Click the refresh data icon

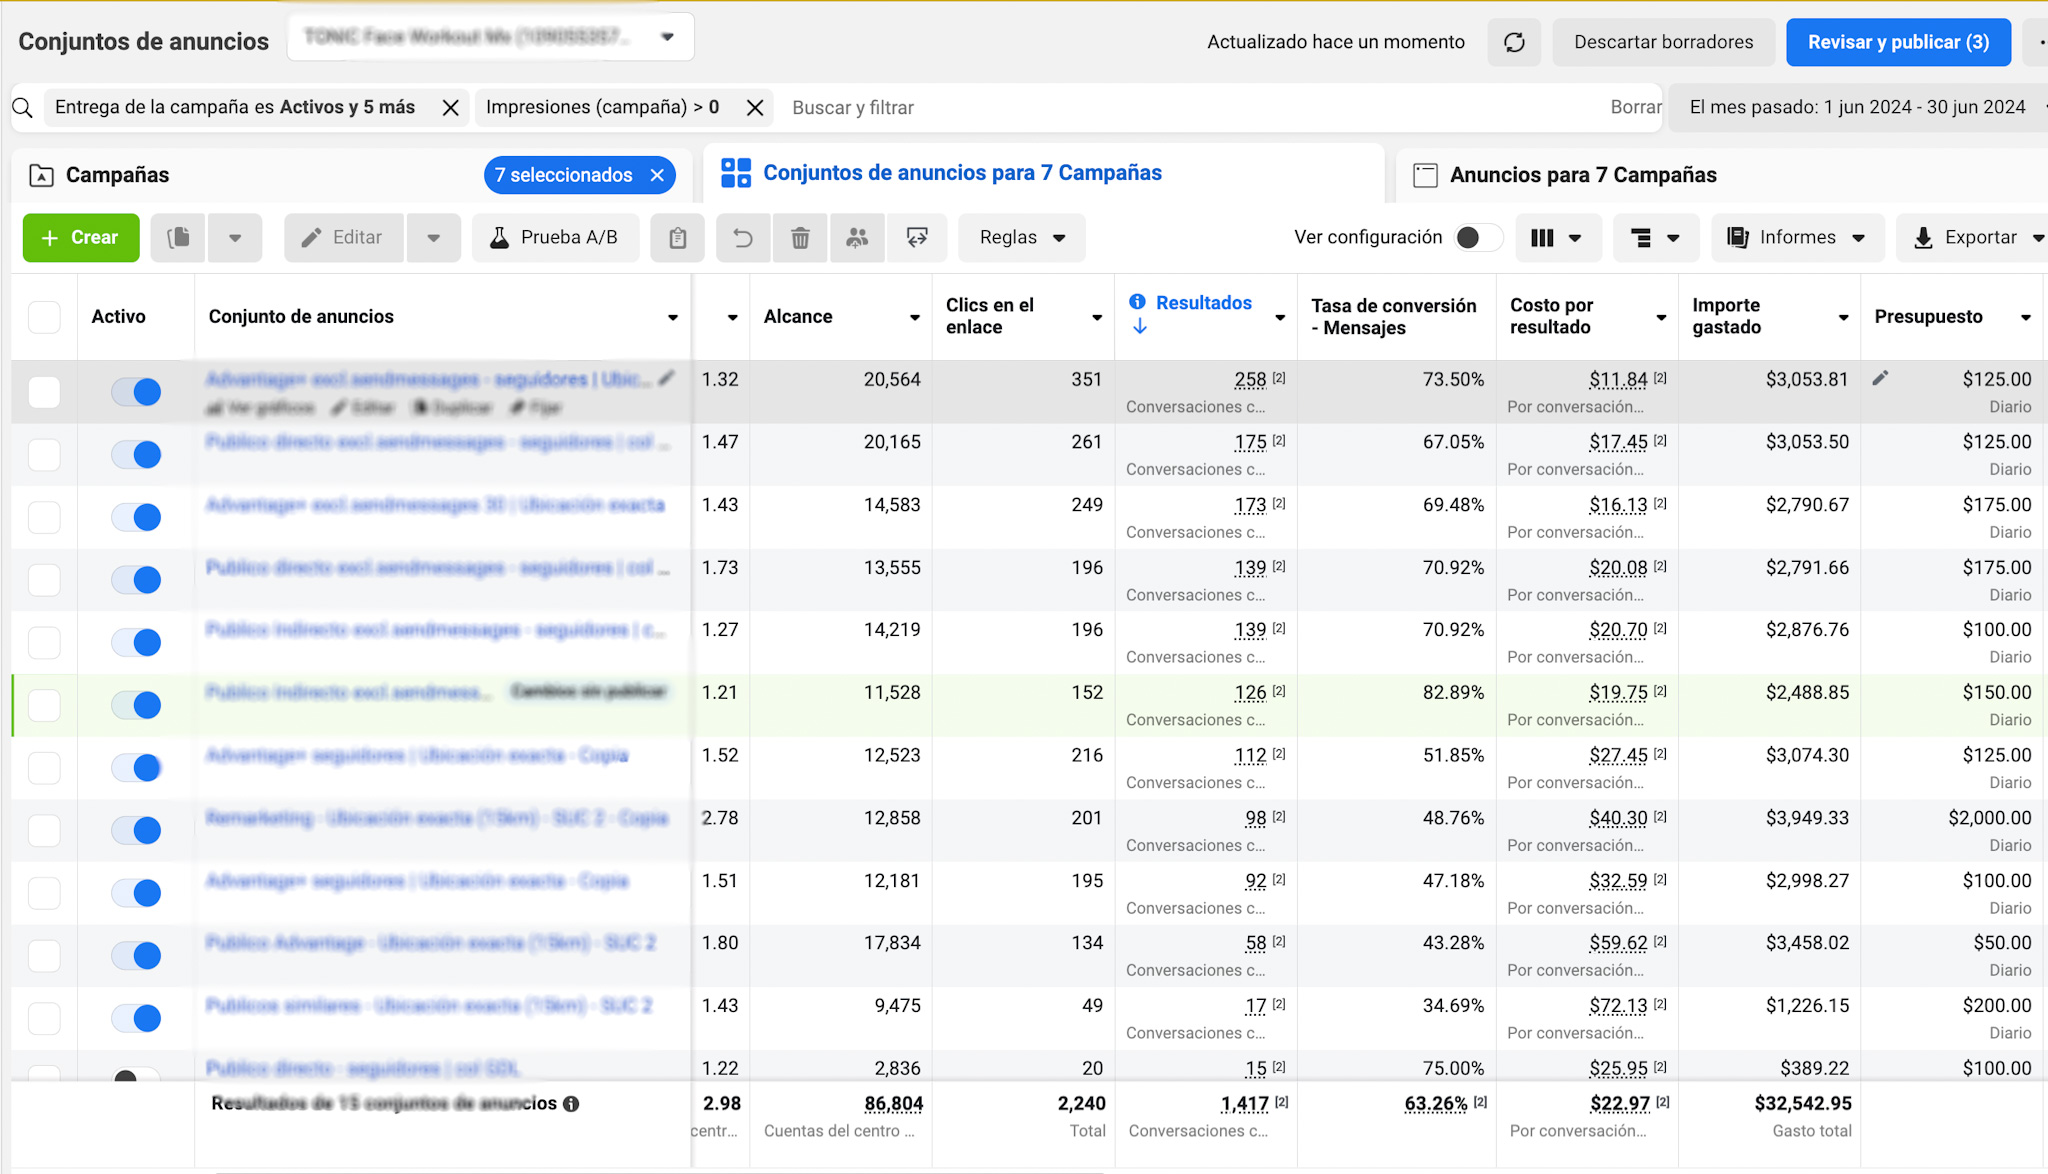click(x=1514, y=42)
